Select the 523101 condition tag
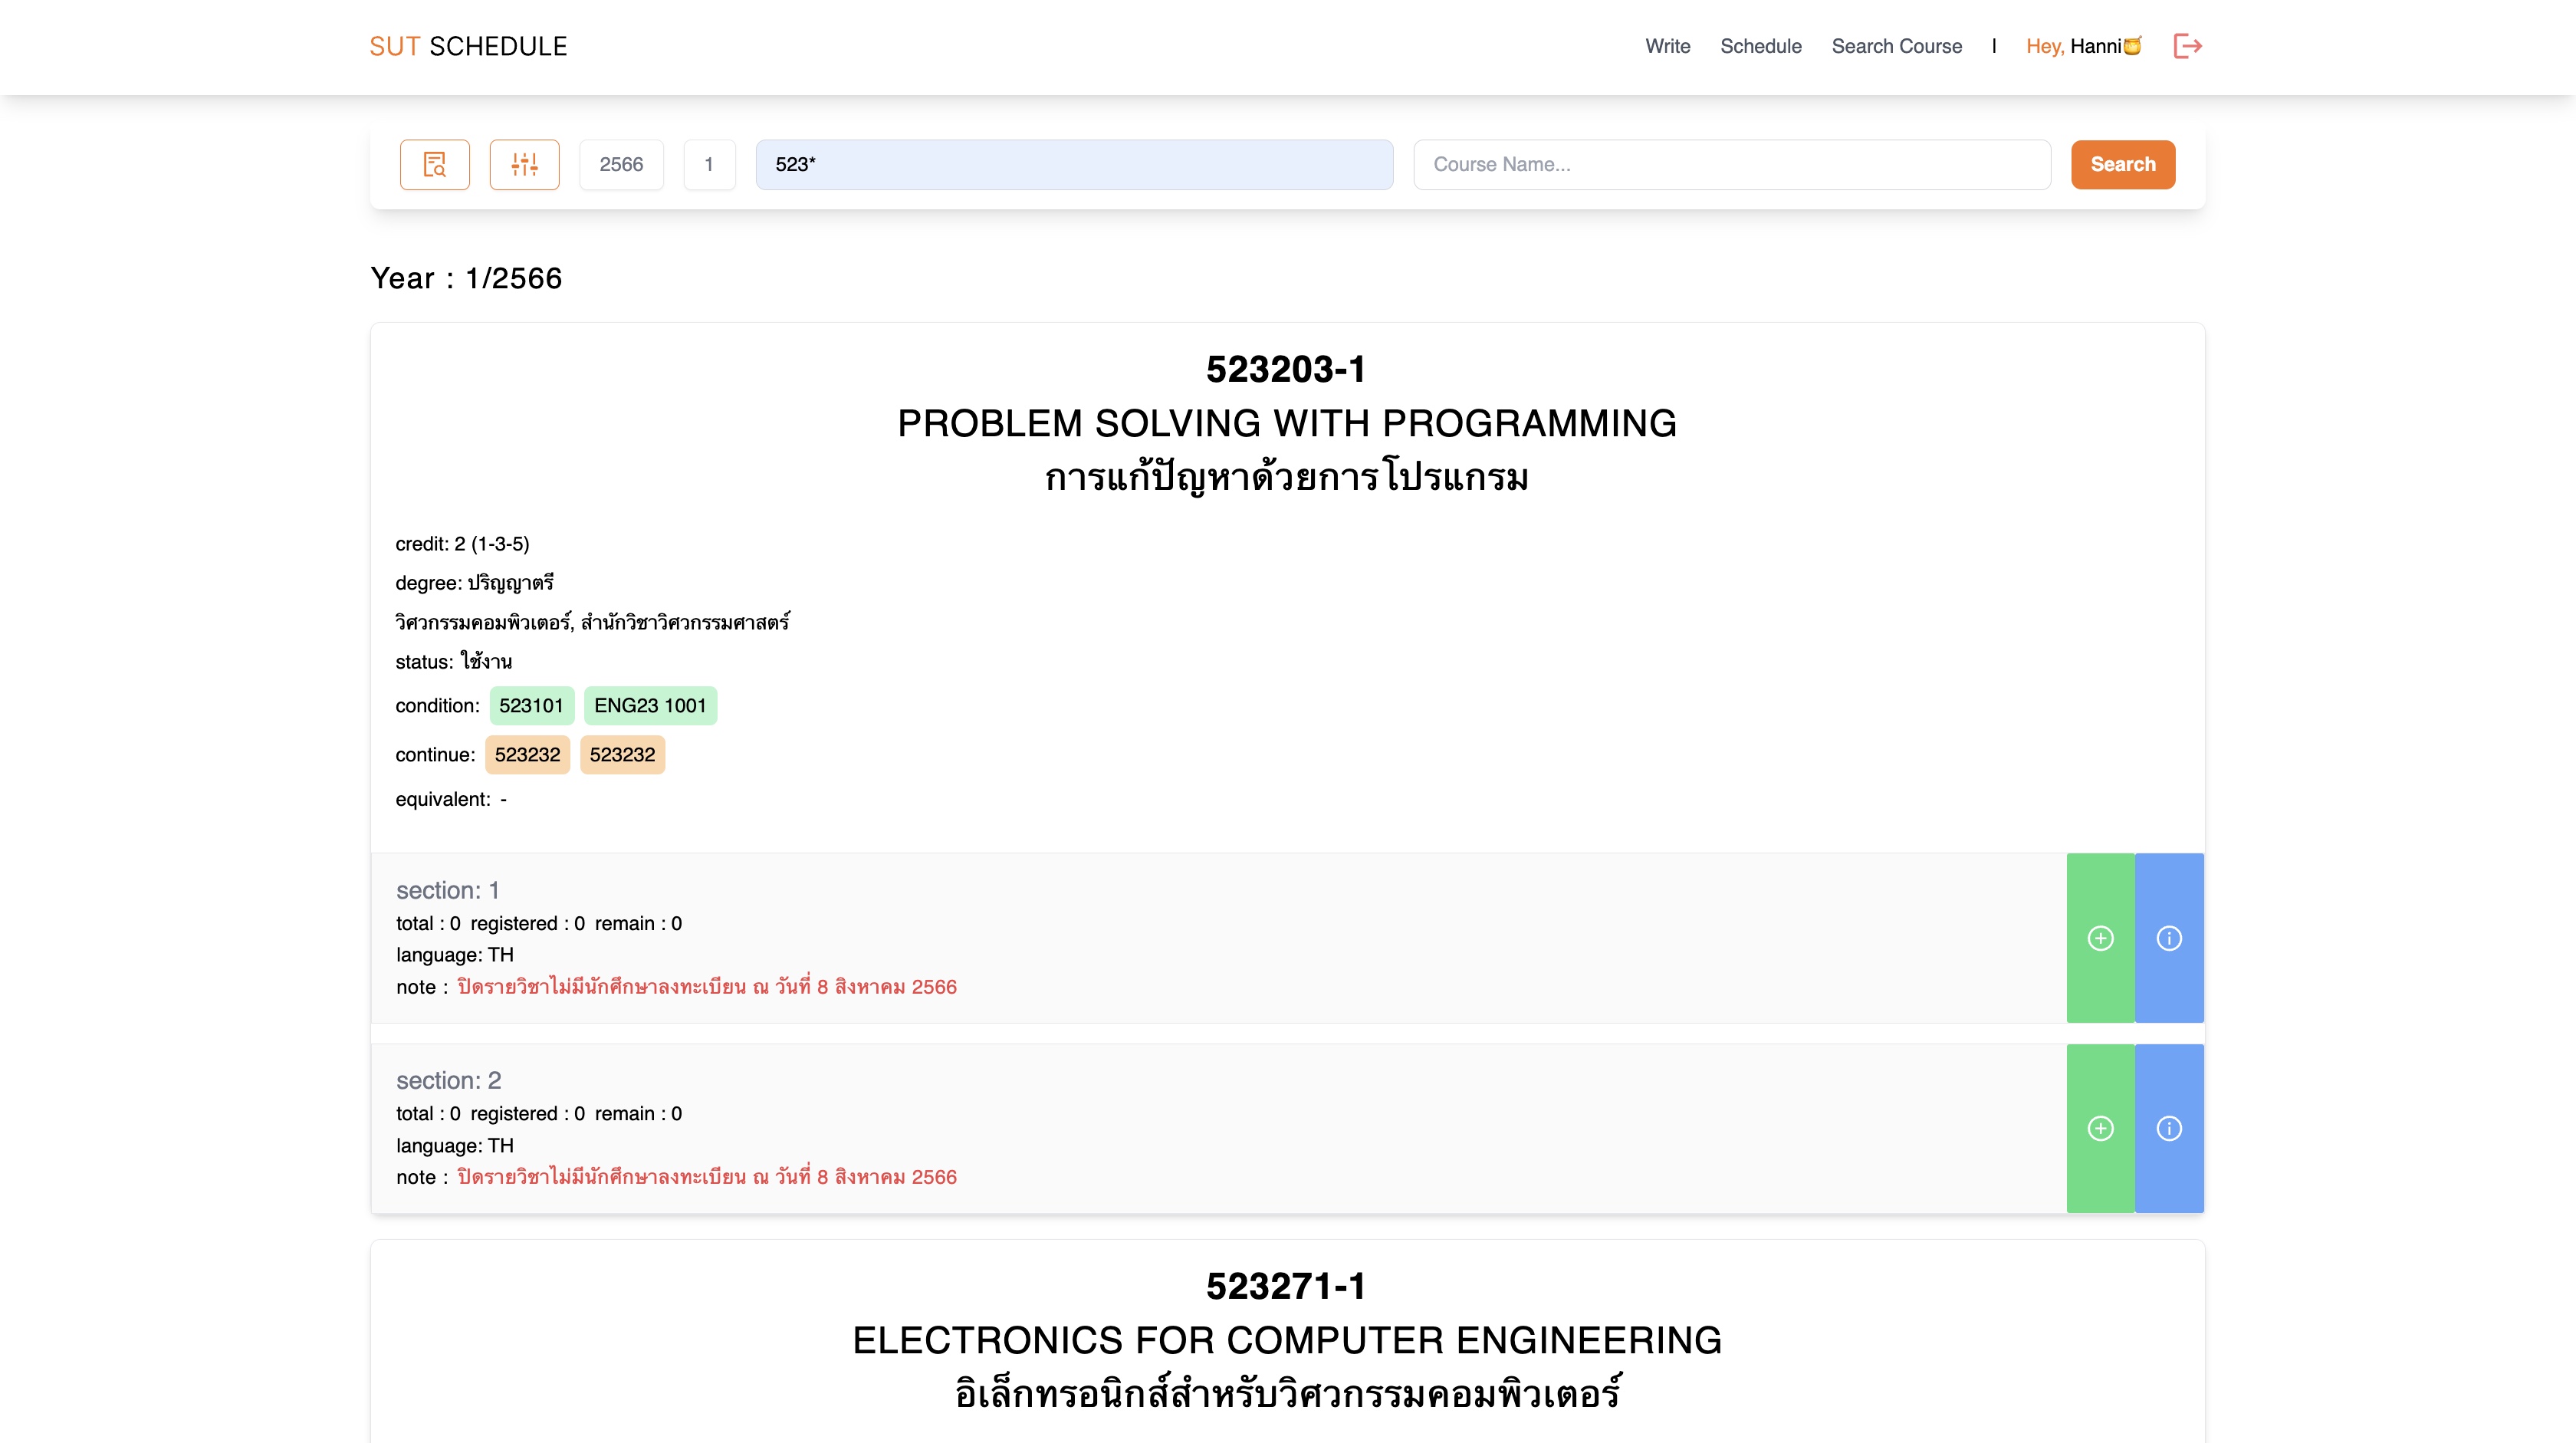Viewport: 2576px width, 1443px height. (x=531, y=706)
